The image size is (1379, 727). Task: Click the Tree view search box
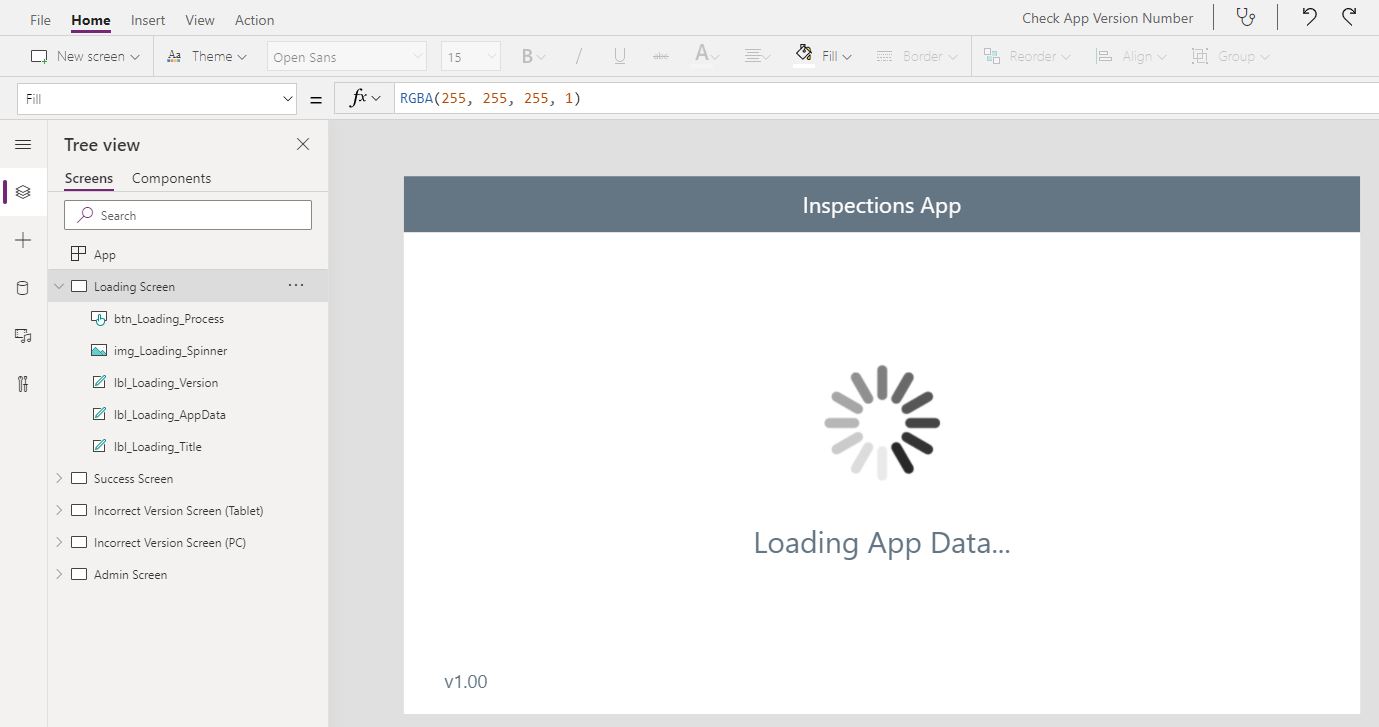pyautogui.click(x=187, y=214)
